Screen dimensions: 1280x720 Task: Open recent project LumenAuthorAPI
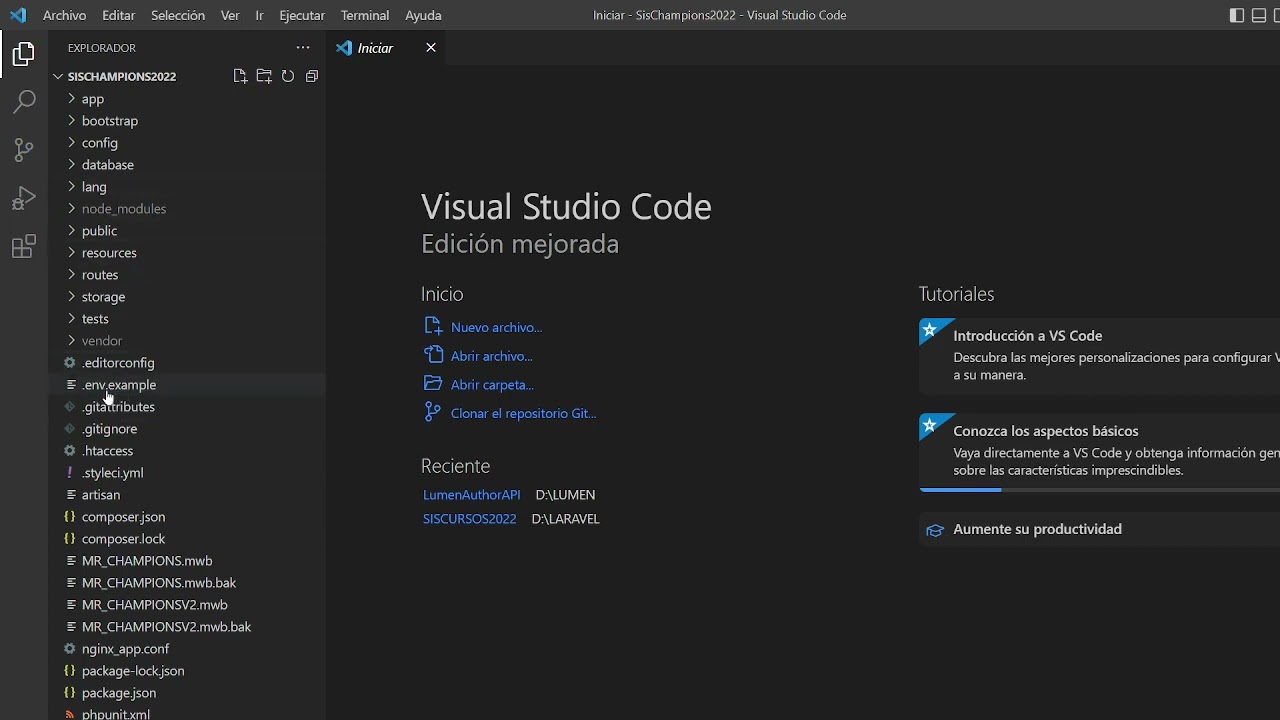click(x=471, y=495)
